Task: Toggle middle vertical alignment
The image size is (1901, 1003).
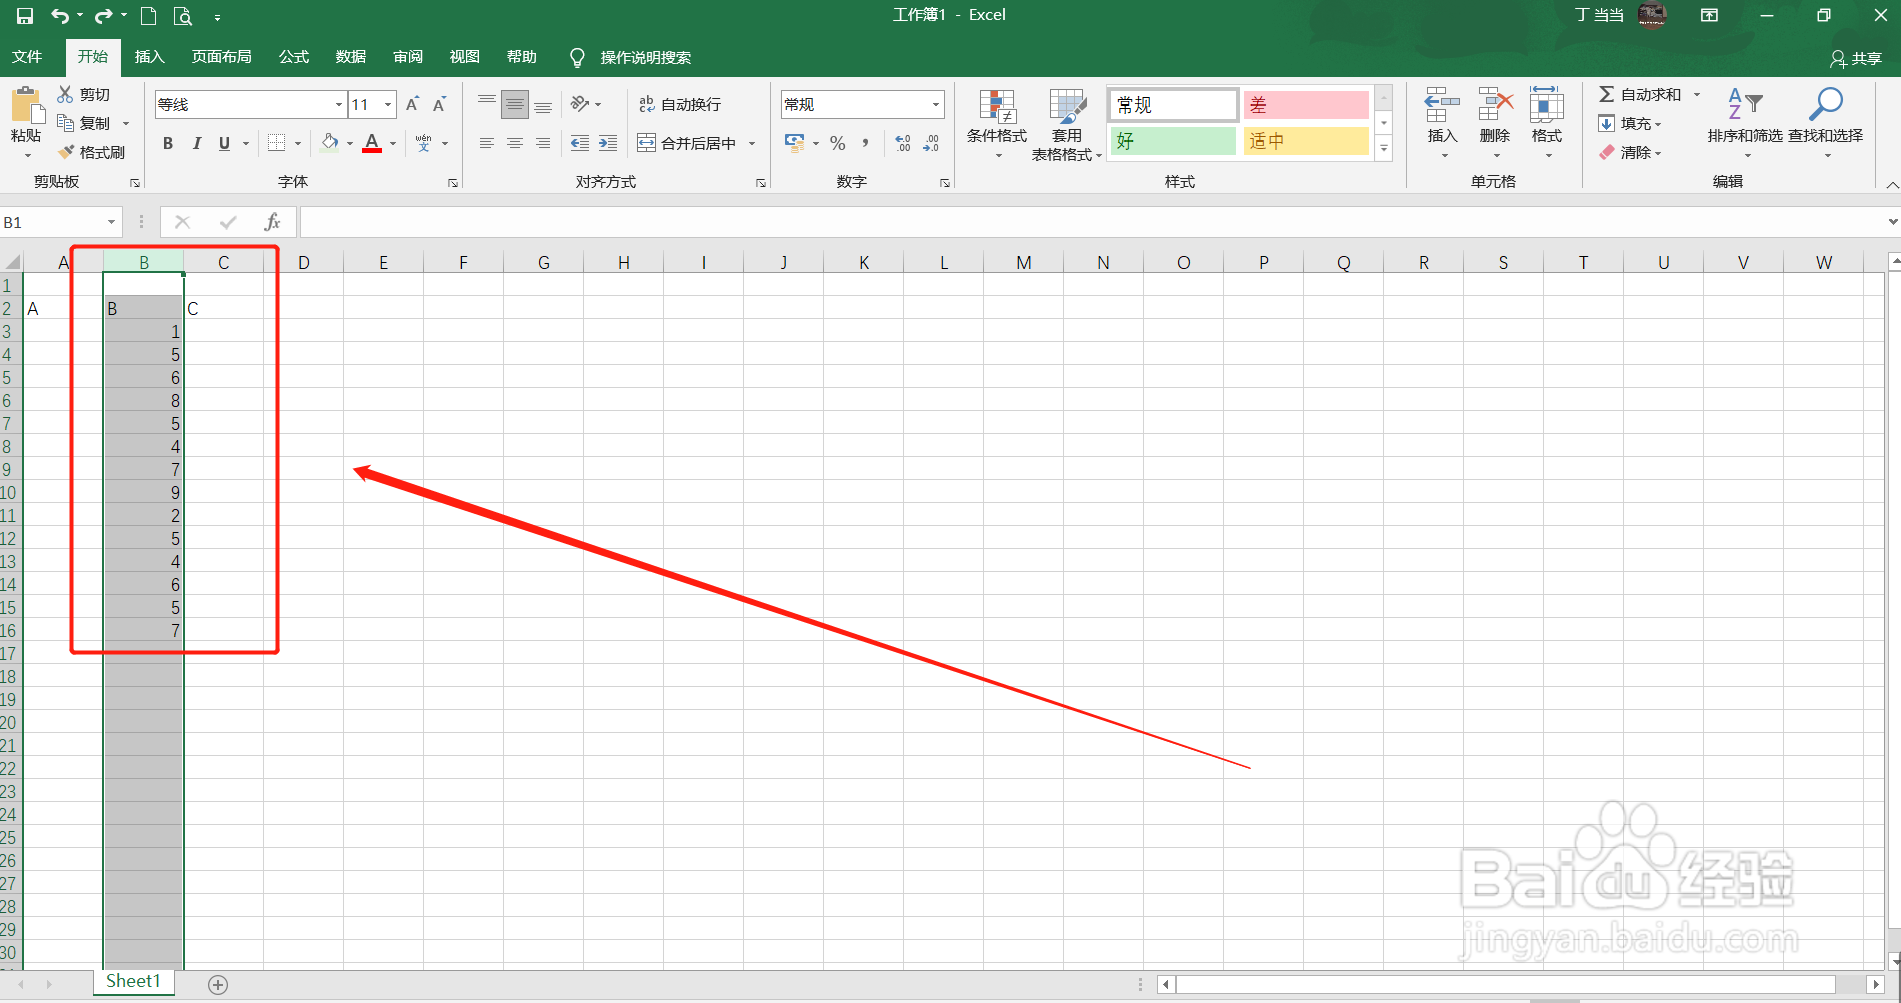Action: pyautogui.click(x=515, y=104)
